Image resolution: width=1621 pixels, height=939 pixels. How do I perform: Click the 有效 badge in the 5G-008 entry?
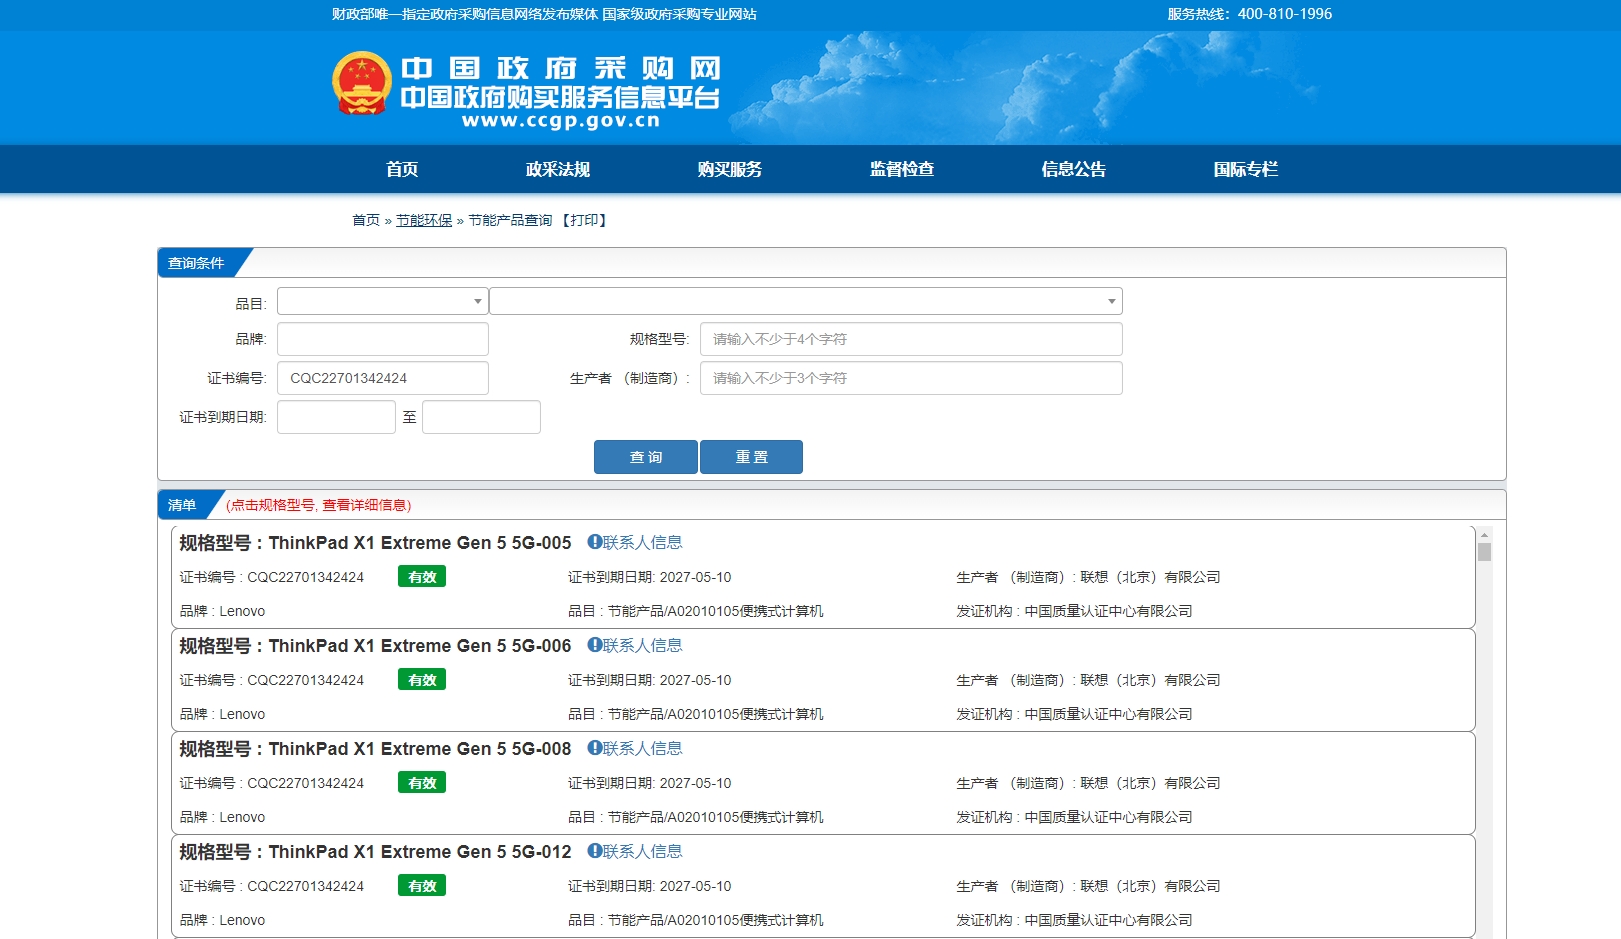pyautogui.click(x=422, y=783)
